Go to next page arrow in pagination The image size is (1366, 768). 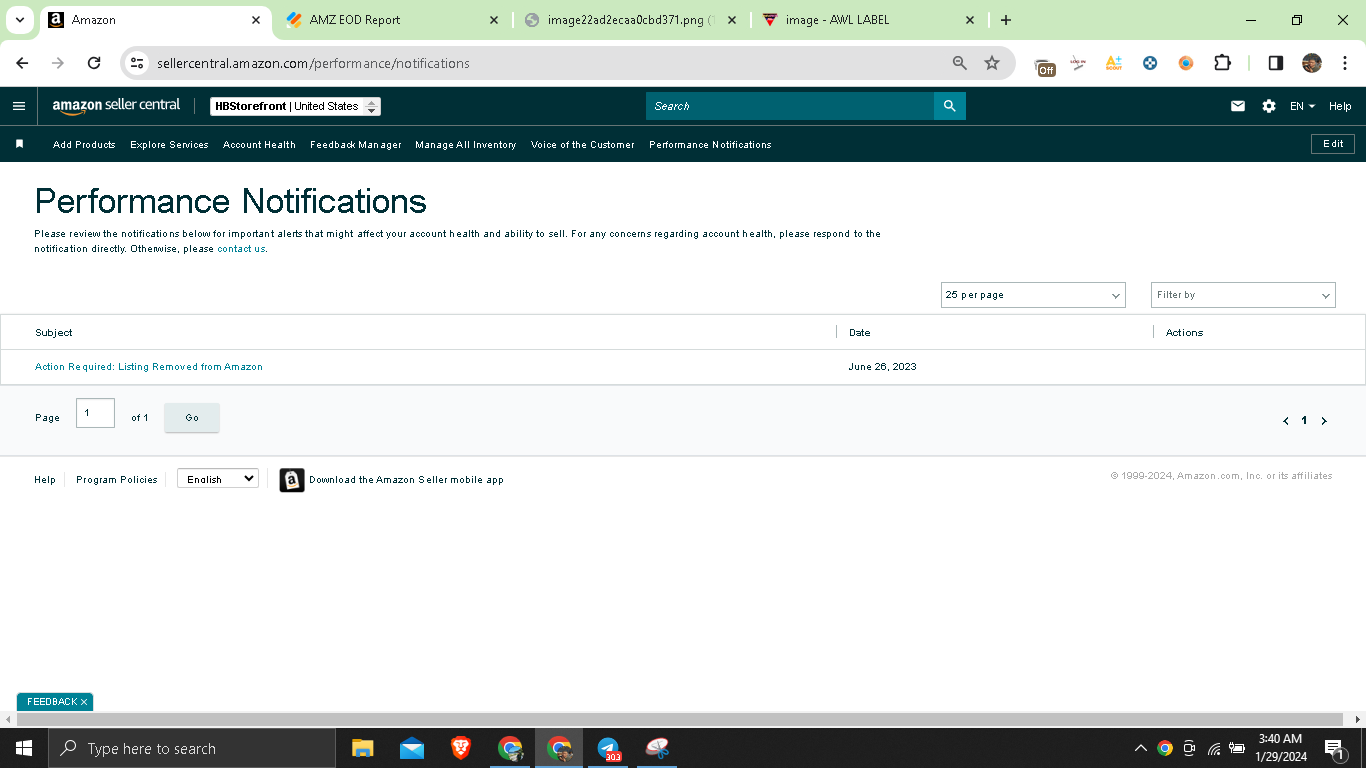1324,421
